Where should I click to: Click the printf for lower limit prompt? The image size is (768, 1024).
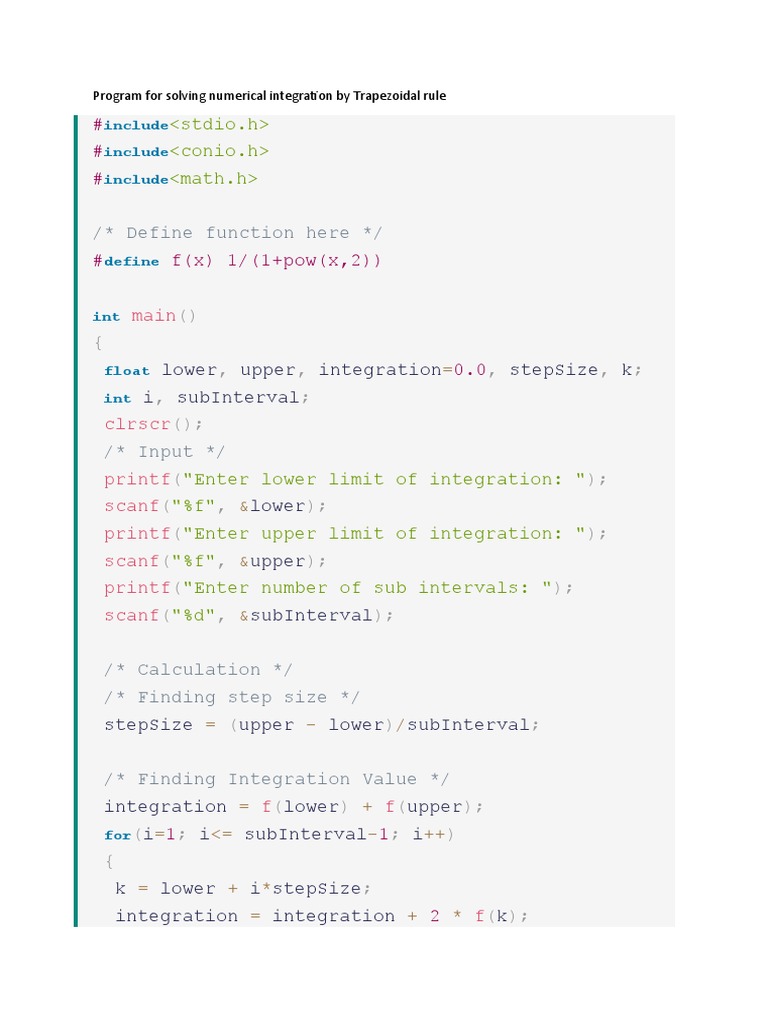355,479
